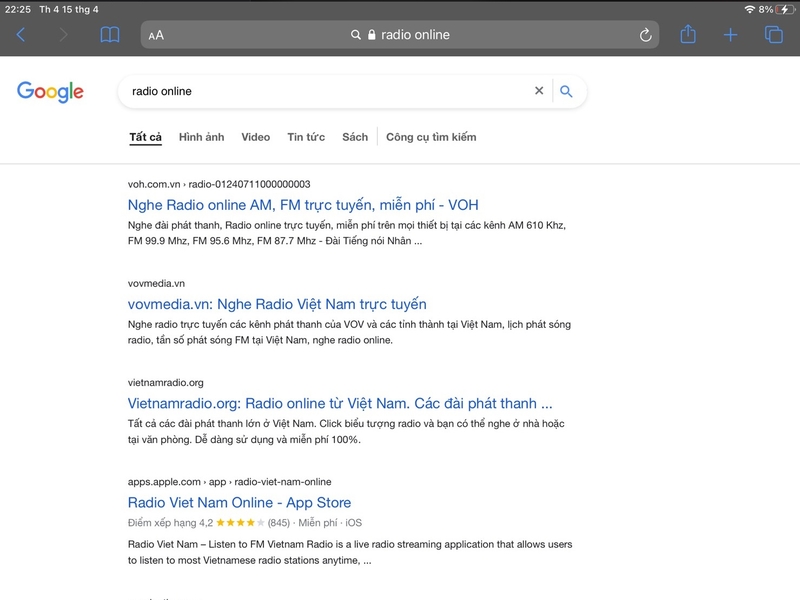The image size is (800, 600).
Task: Click snippet 'Nghe radio trực tuyến các kênh'
Action: pos(349,332)
